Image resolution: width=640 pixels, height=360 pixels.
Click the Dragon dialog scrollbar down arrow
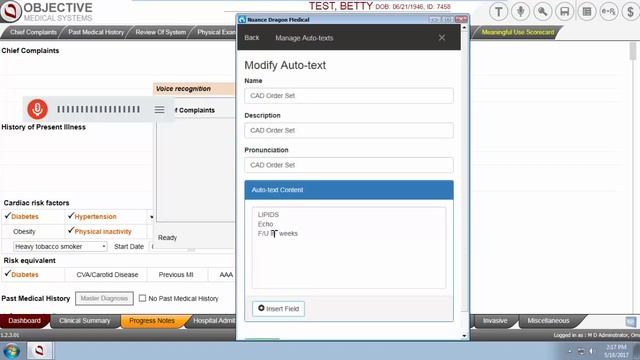(464, 336)
